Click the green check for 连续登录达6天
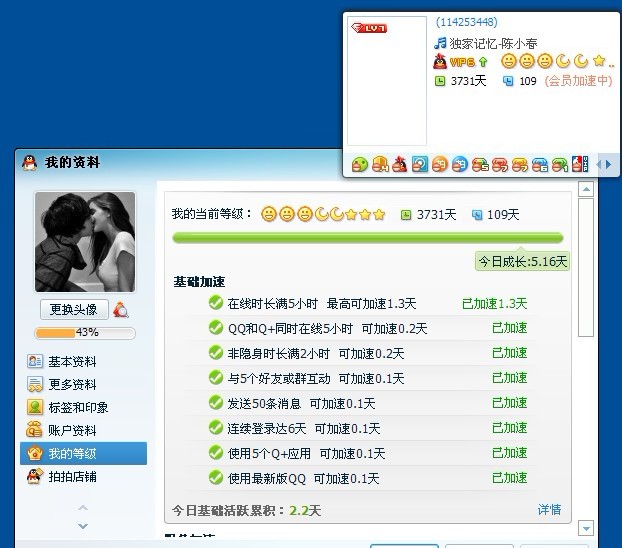 pyautogui.click(x=216, y=428)
